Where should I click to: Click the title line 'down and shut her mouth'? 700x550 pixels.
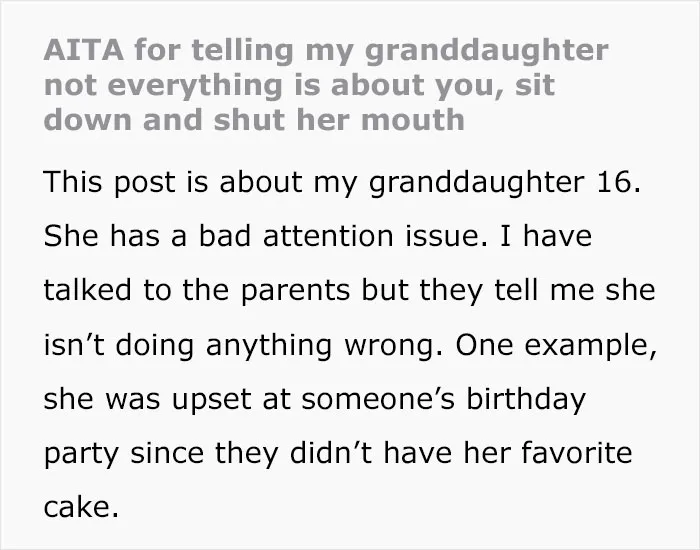click(254, 120)
